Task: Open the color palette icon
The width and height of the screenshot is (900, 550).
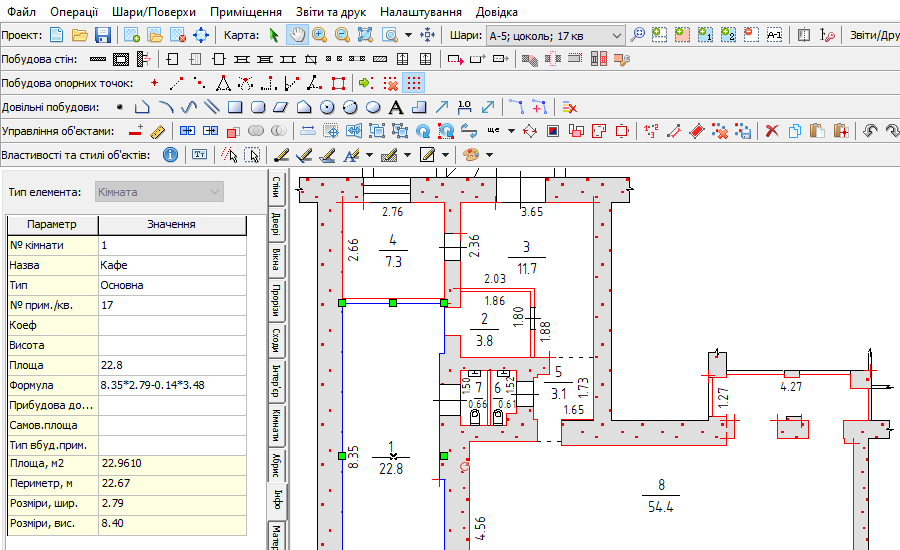Action: pyautogui.click(x=471, y=155)
